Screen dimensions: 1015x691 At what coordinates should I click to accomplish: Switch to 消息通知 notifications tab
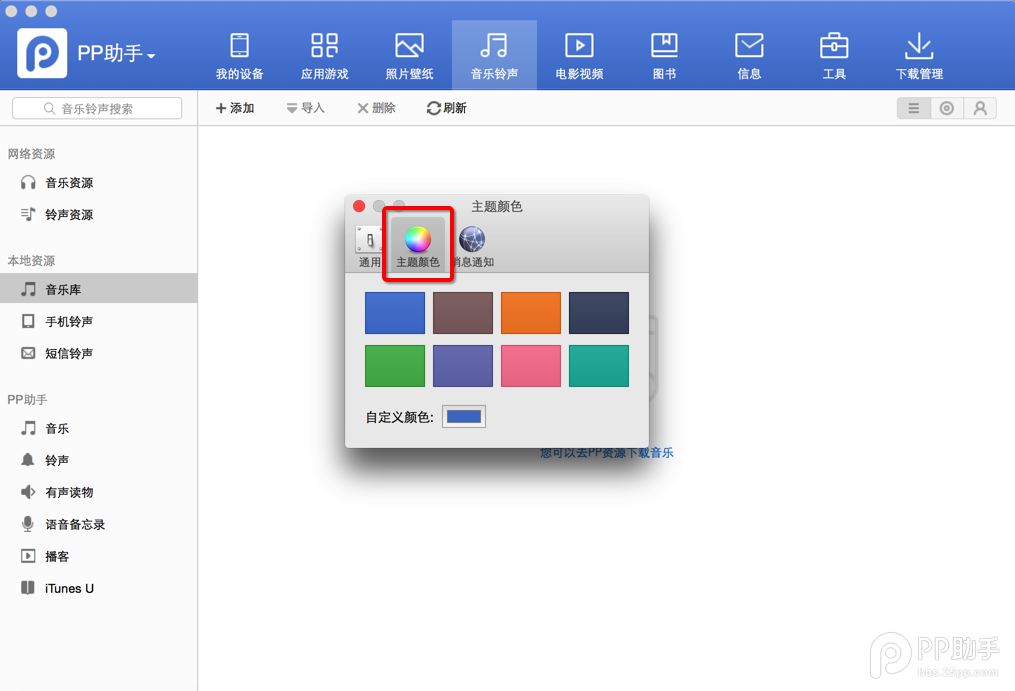pyautogui.click(x=473, y=246)
